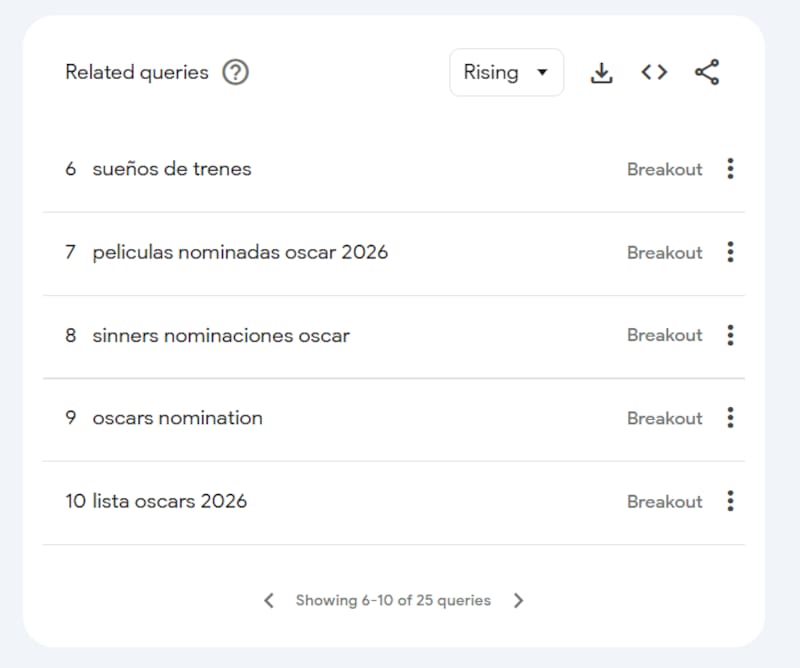The width and height of the screenshot is (800, 668).
Task: Click the embed code icon
Action: pos(654,73)
